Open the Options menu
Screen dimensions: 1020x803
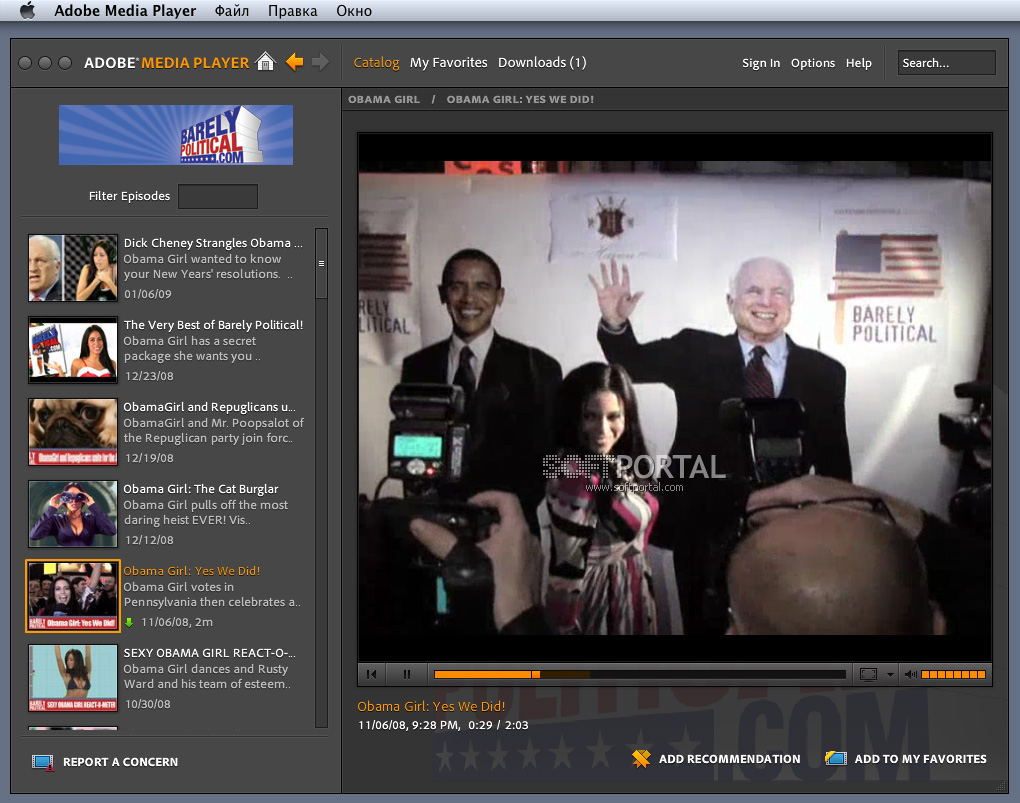click(812, 63)
